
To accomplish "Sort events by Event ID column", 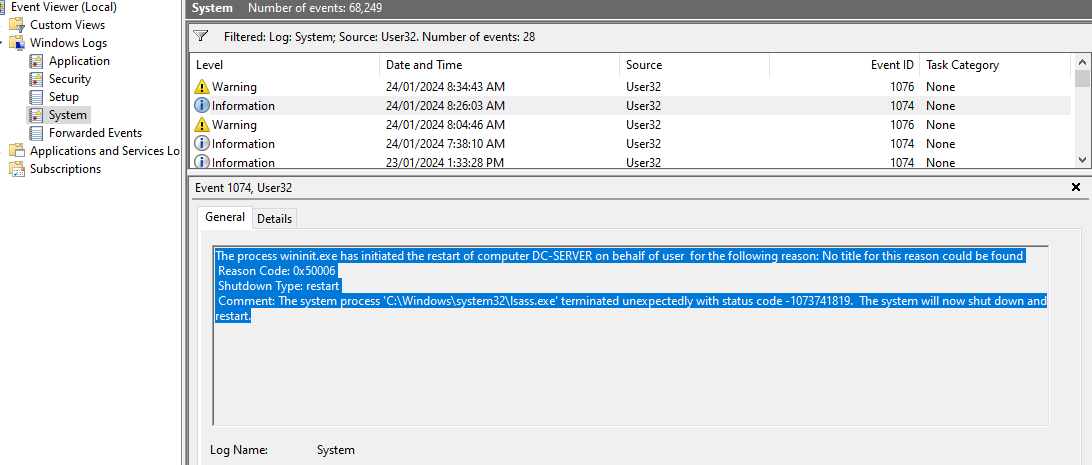I will click(x=844, y=65).
